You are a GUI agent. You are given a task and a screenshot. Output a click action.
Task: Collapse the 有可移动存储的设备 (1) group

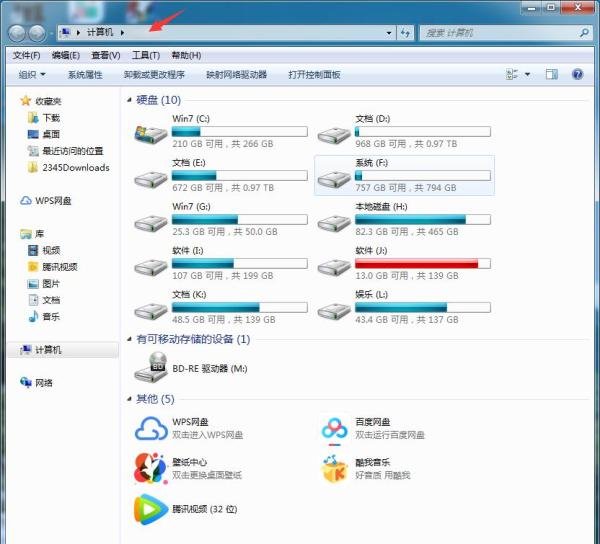[129, 339]
